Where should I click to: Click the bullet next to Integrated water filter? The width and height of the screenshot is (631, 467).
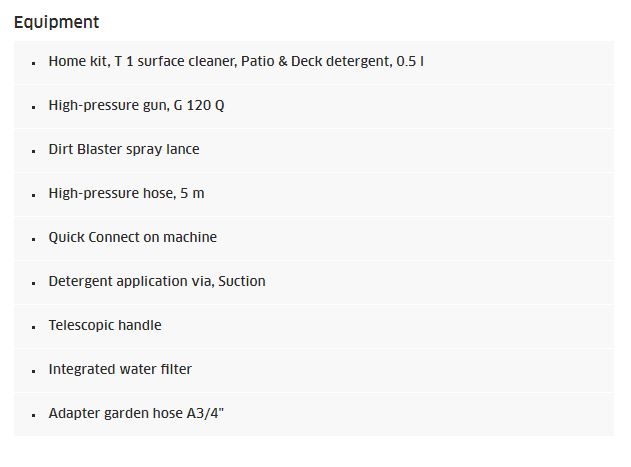click(x=33, y=371)
